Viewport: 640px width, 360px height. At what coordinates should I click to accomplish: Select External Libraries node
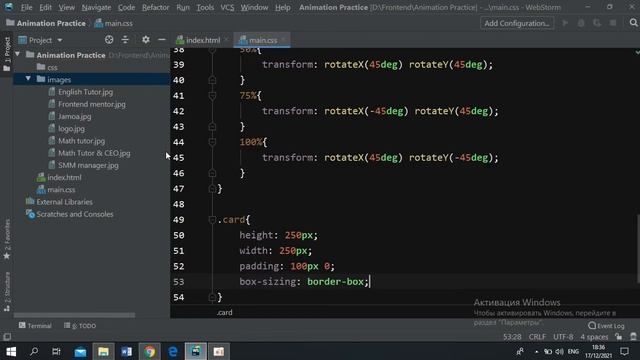coord(64,202)
